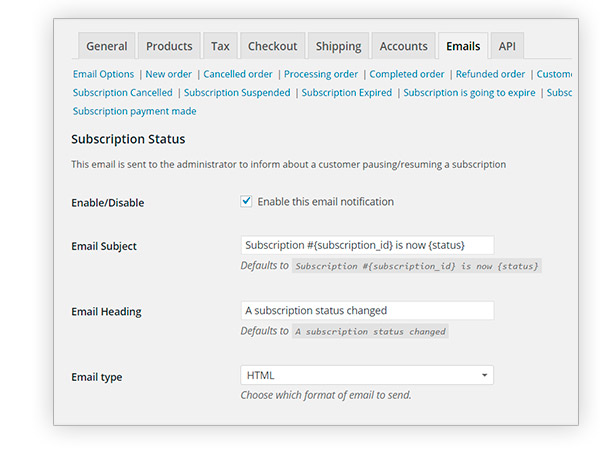
Task: Open Refunded order email link
Action: [490, 74]
